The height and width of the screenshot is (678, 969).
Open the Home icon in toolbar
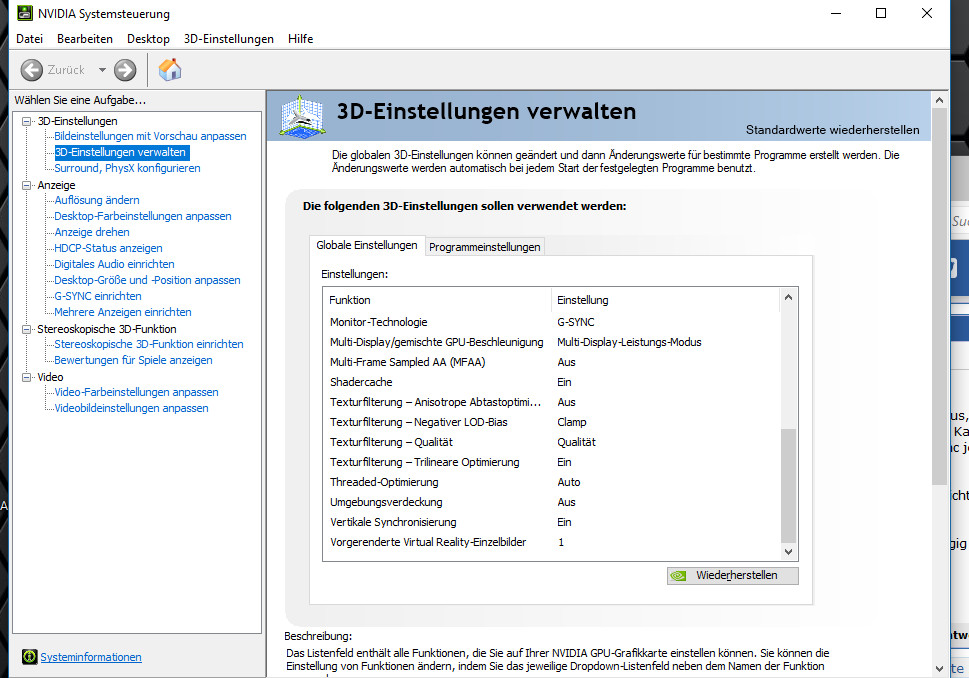click(170, 69)
